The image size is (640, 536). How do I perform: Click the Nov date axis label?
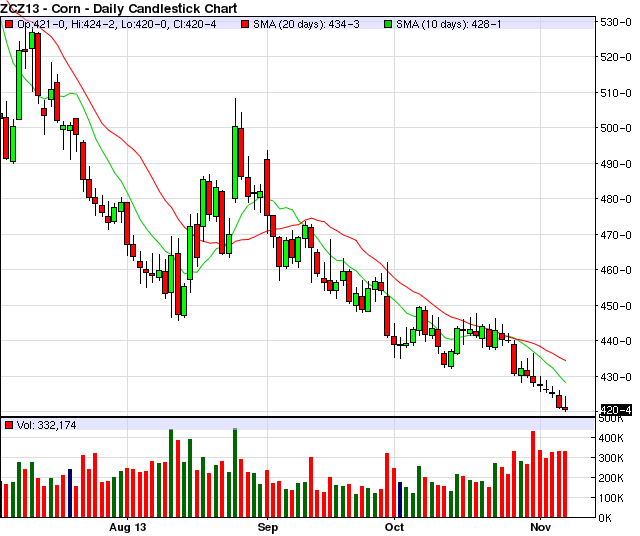[x=540, y=527]
